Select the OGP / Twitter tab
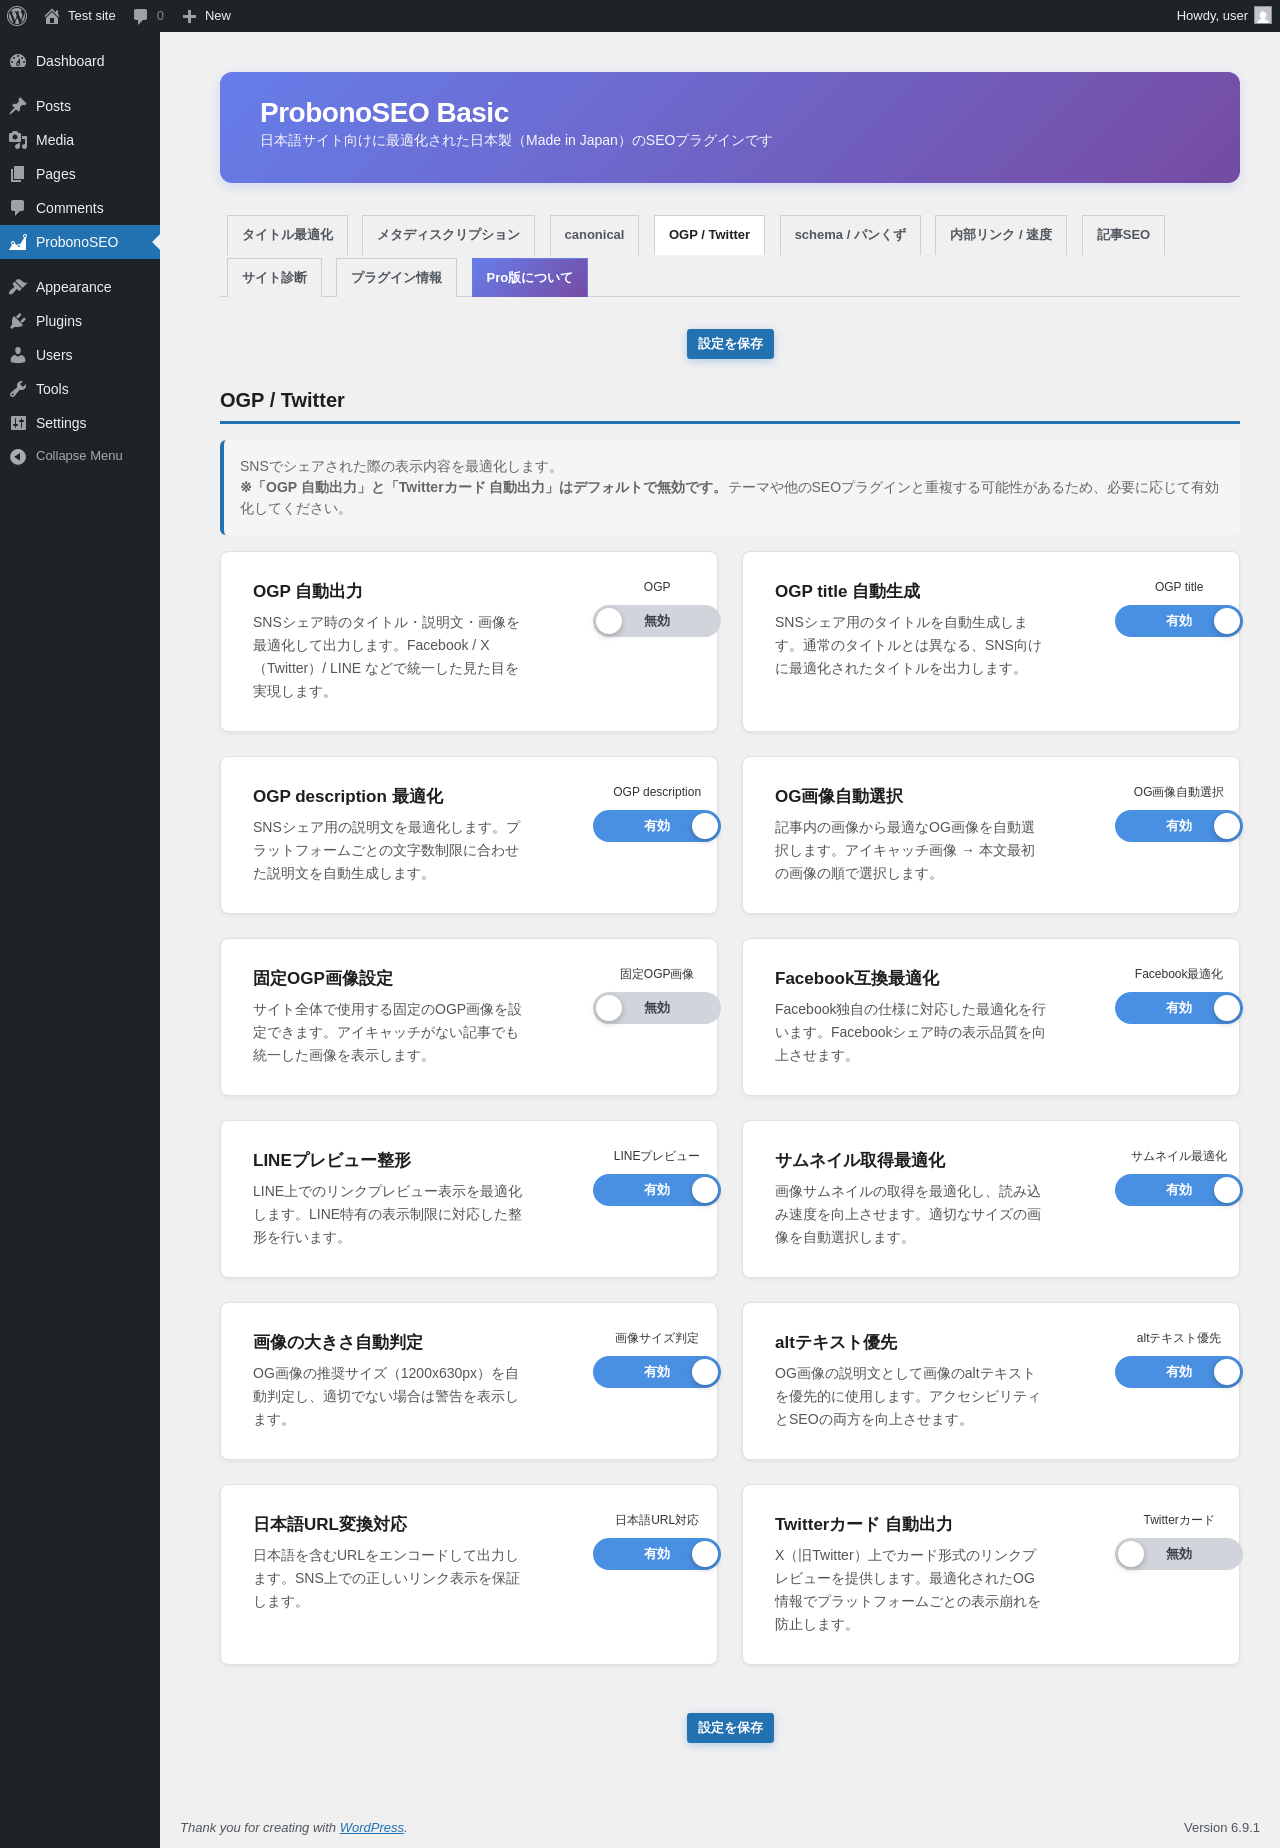The image size is (1280, 1848). (709, 235)
